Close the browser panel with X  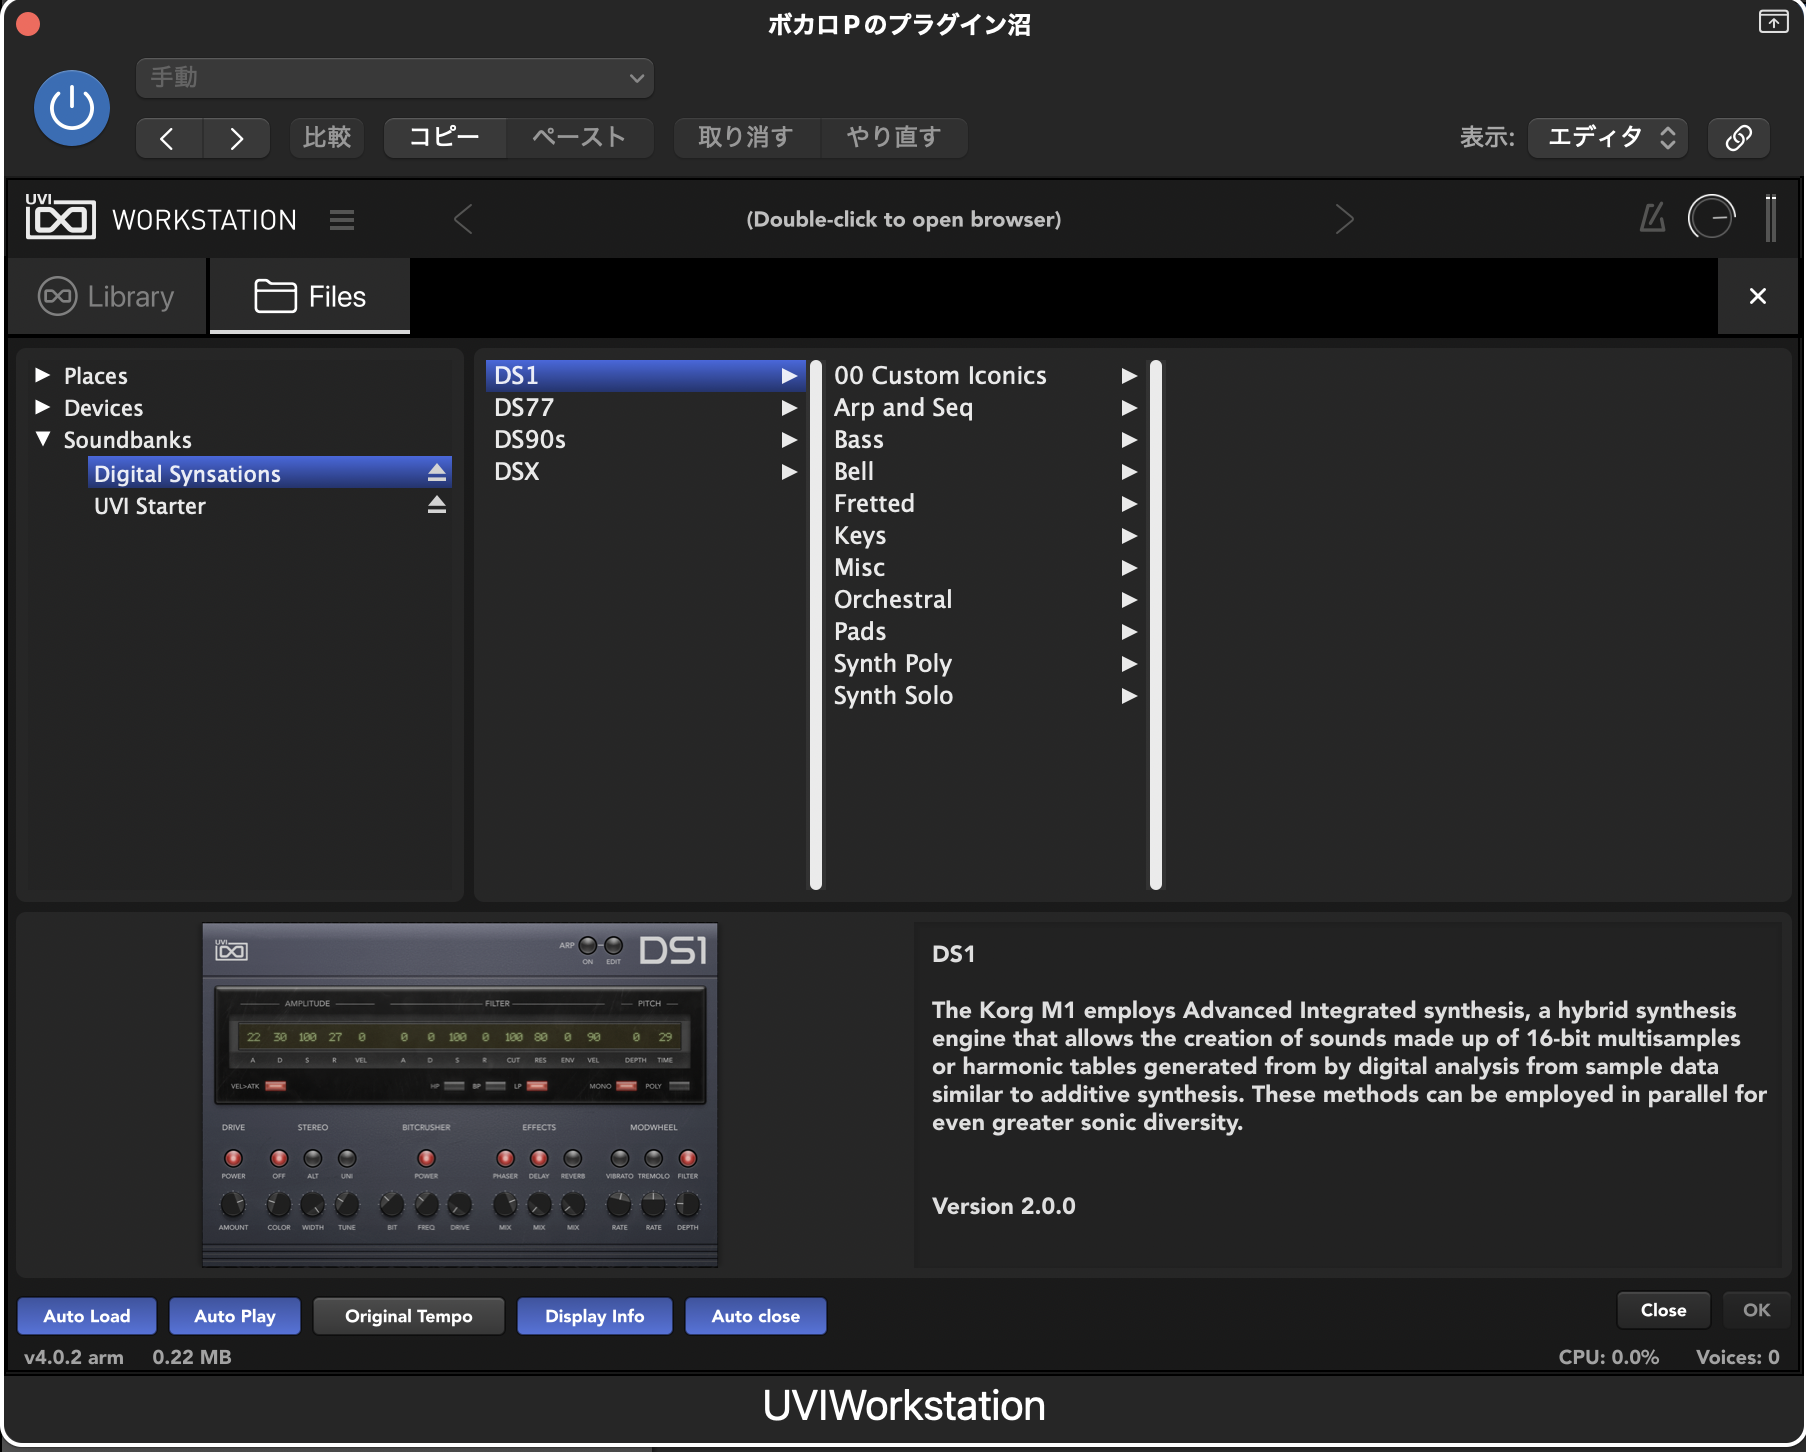pyautogui.click(x=1758, y=296)
